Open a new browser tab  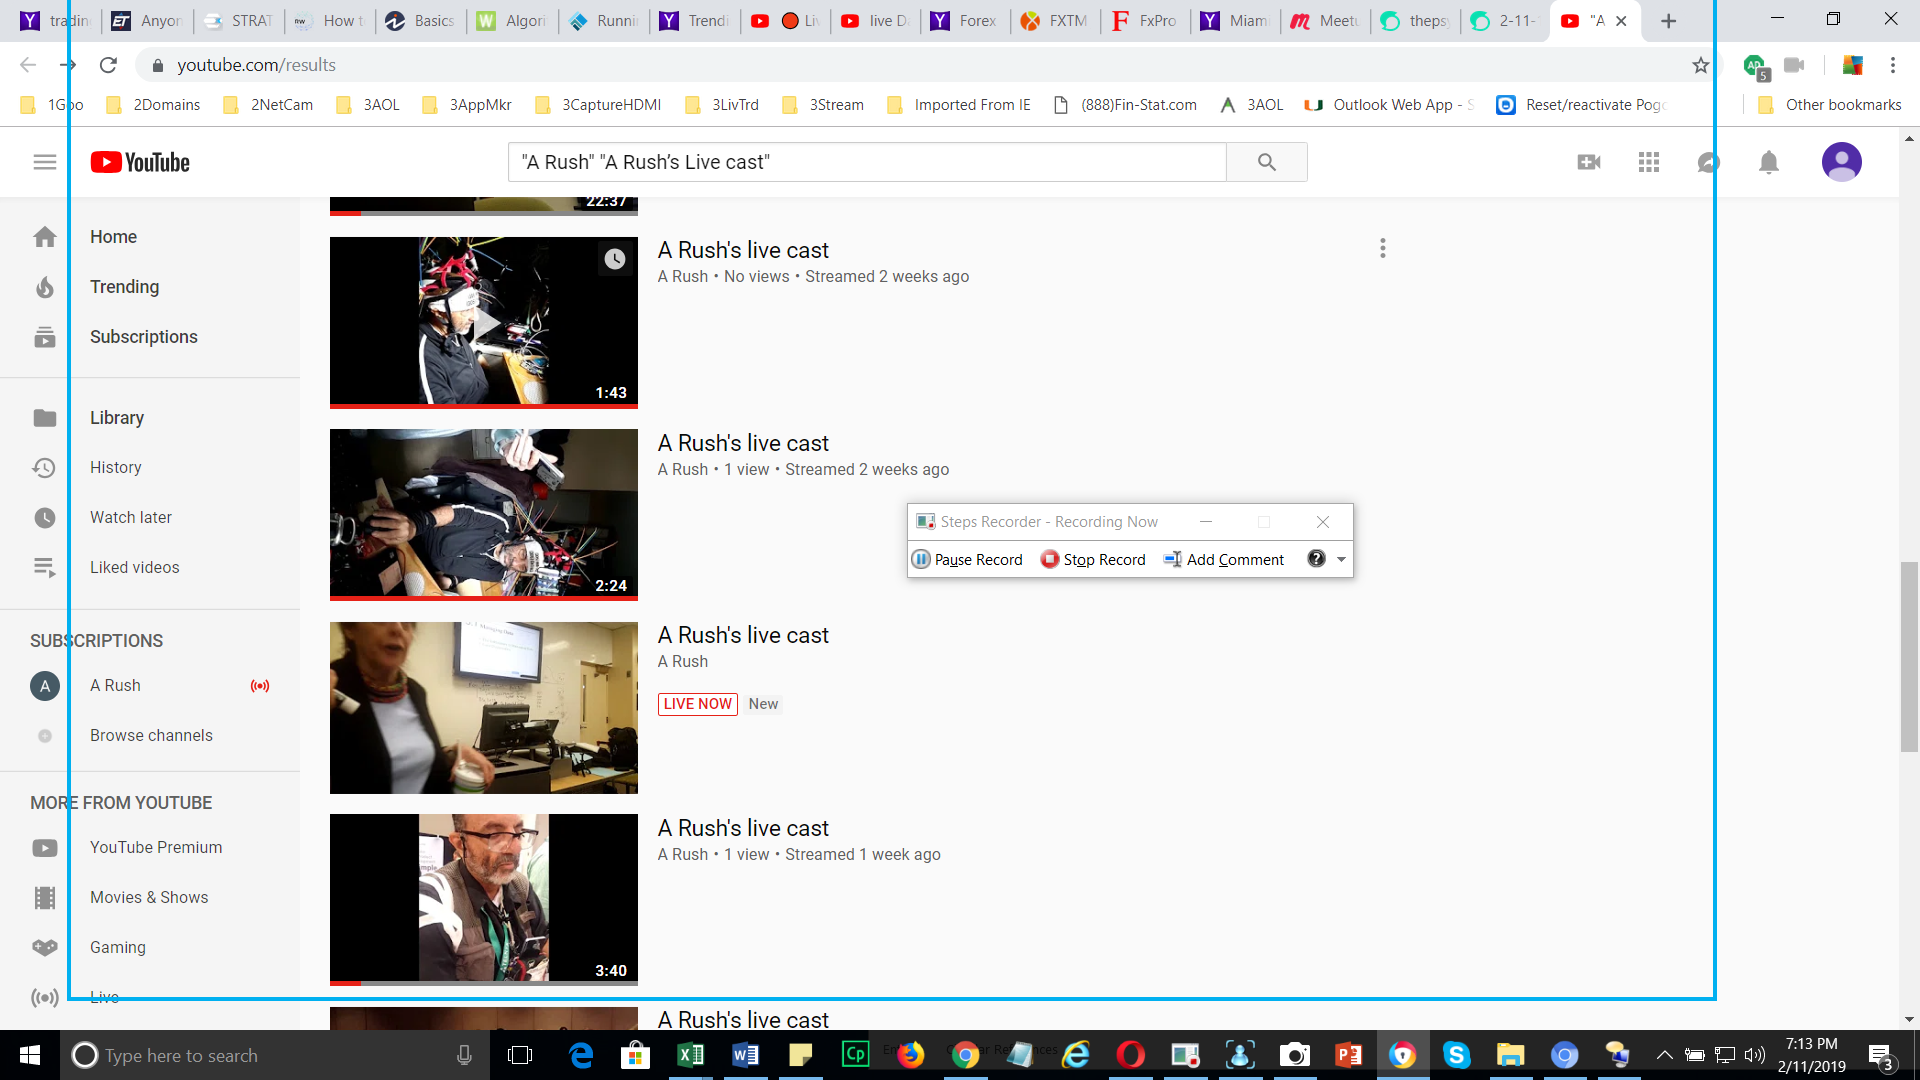tap(1668, 21)
